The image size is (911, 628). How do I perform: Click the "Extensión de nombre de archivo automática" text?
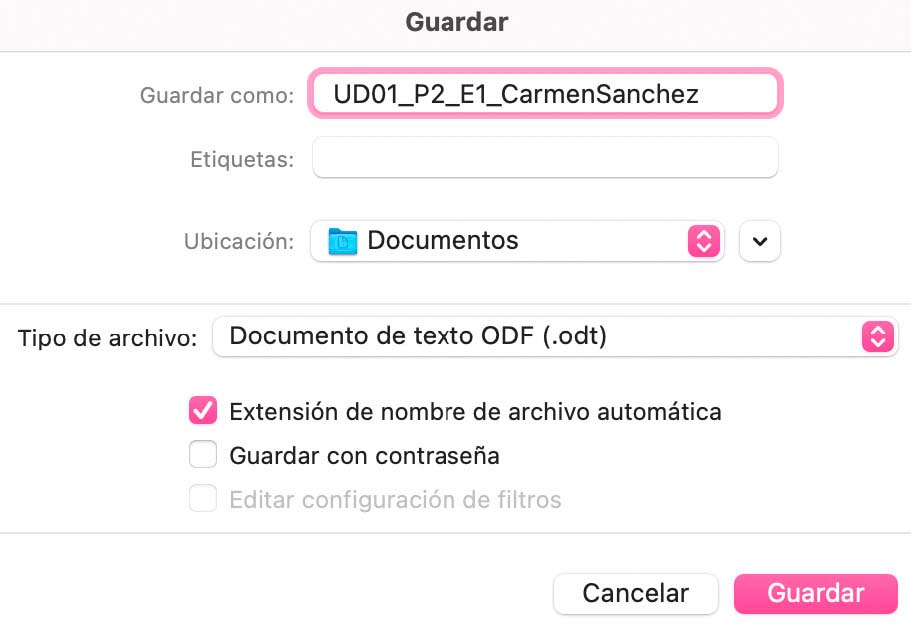[475, 411]
